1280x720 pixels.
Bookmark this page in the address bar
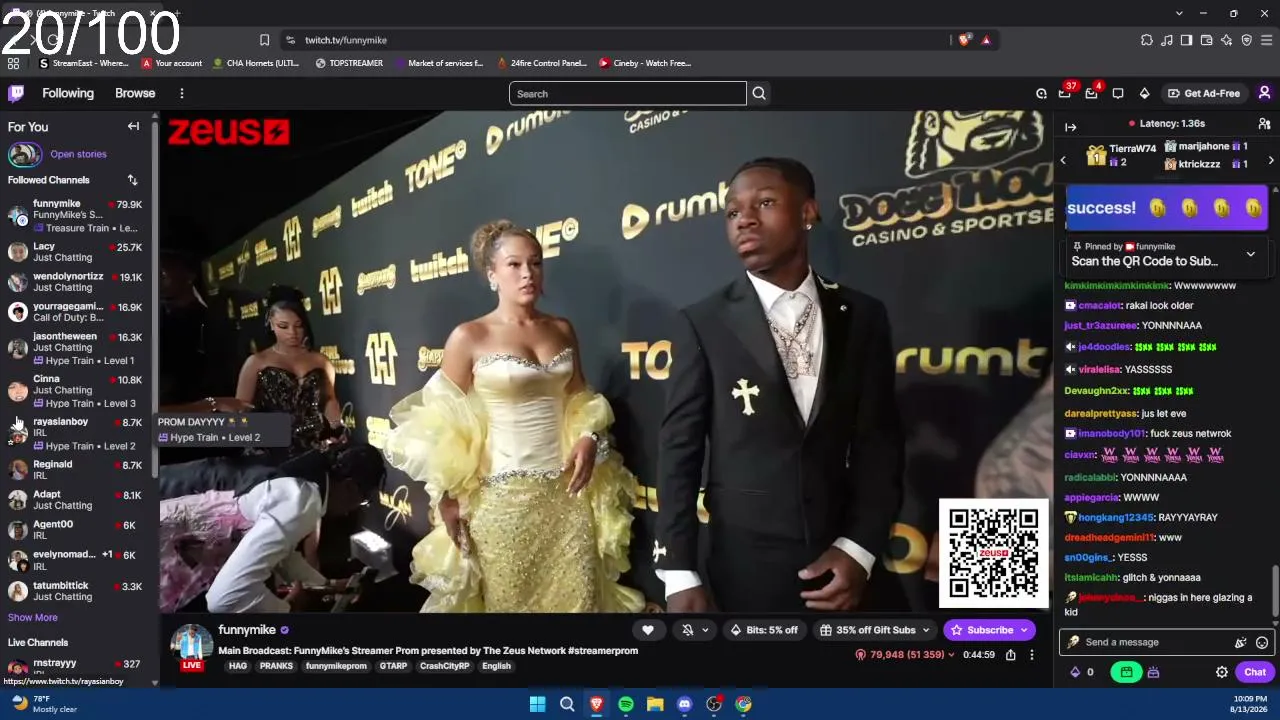coord(264,40)
